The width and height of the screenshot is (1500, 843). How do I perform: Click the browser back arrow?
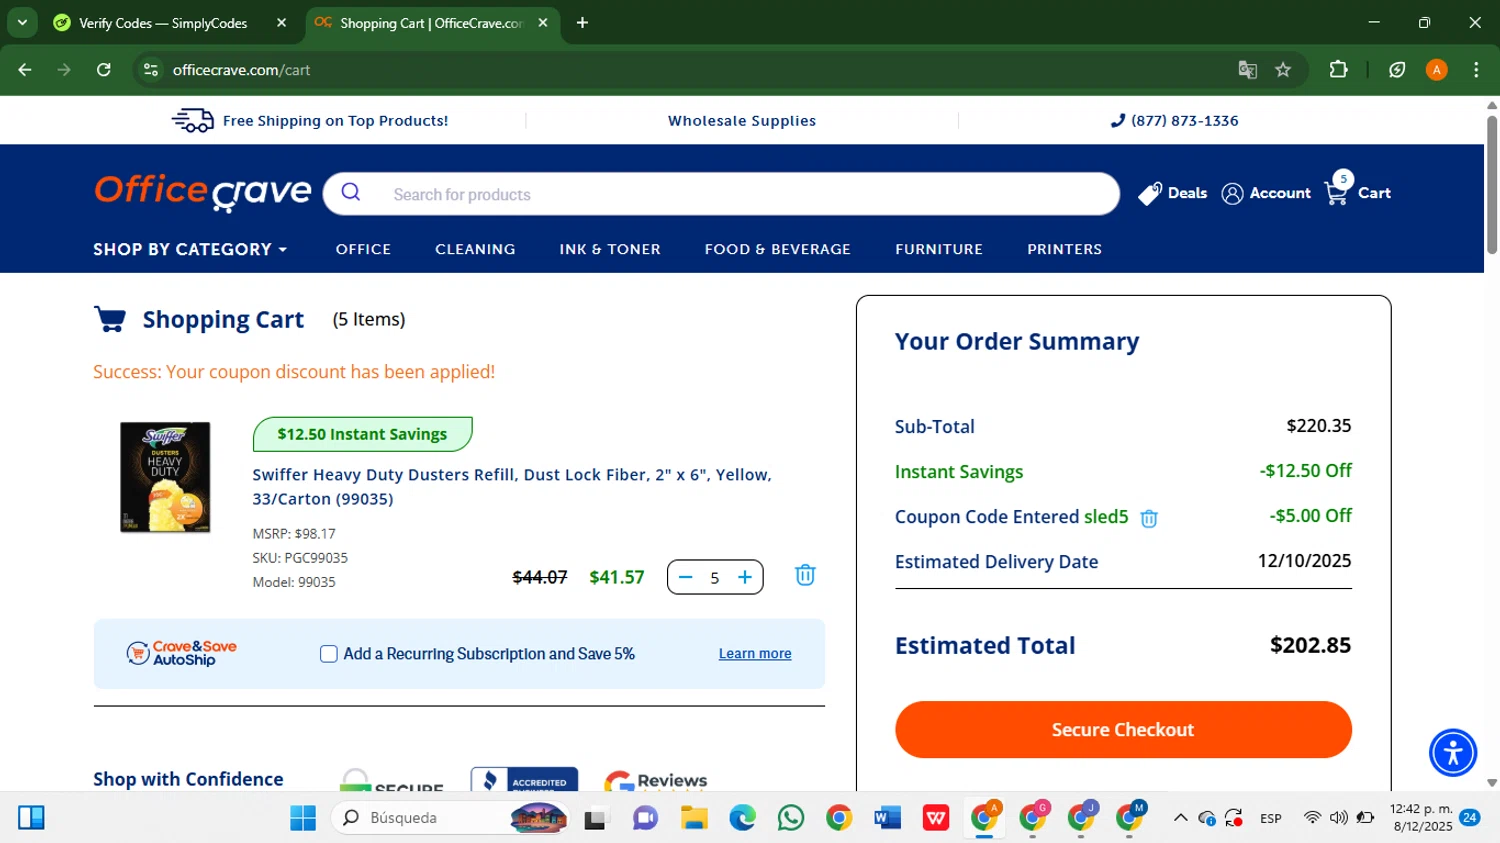click(x=25, y=70)
